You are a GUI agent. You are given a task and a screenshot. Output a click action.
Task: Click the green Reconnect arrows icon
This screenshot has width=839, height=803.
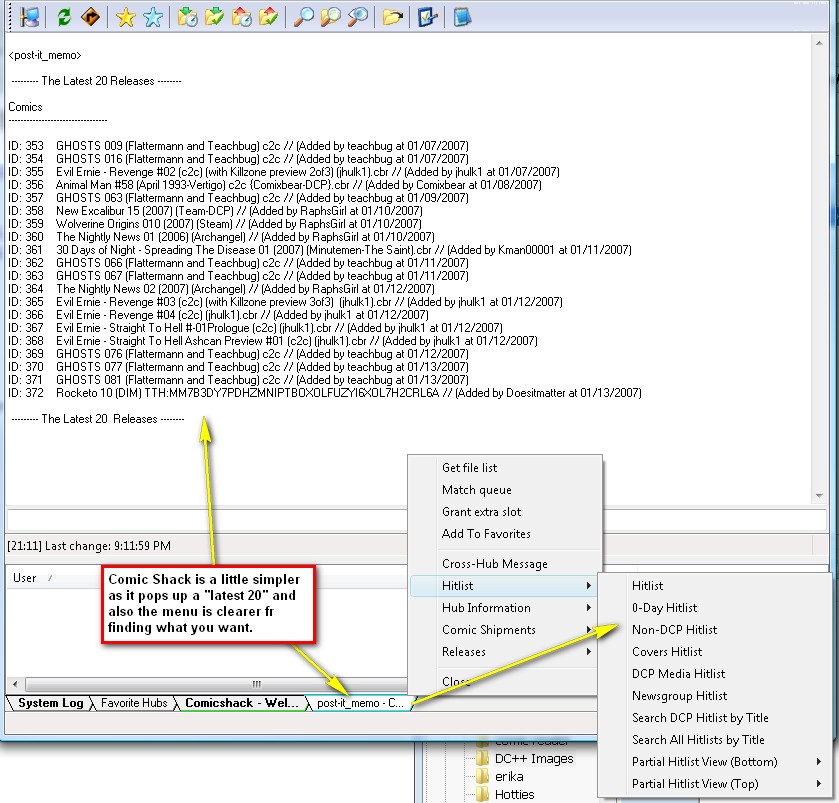coord(64,16)
